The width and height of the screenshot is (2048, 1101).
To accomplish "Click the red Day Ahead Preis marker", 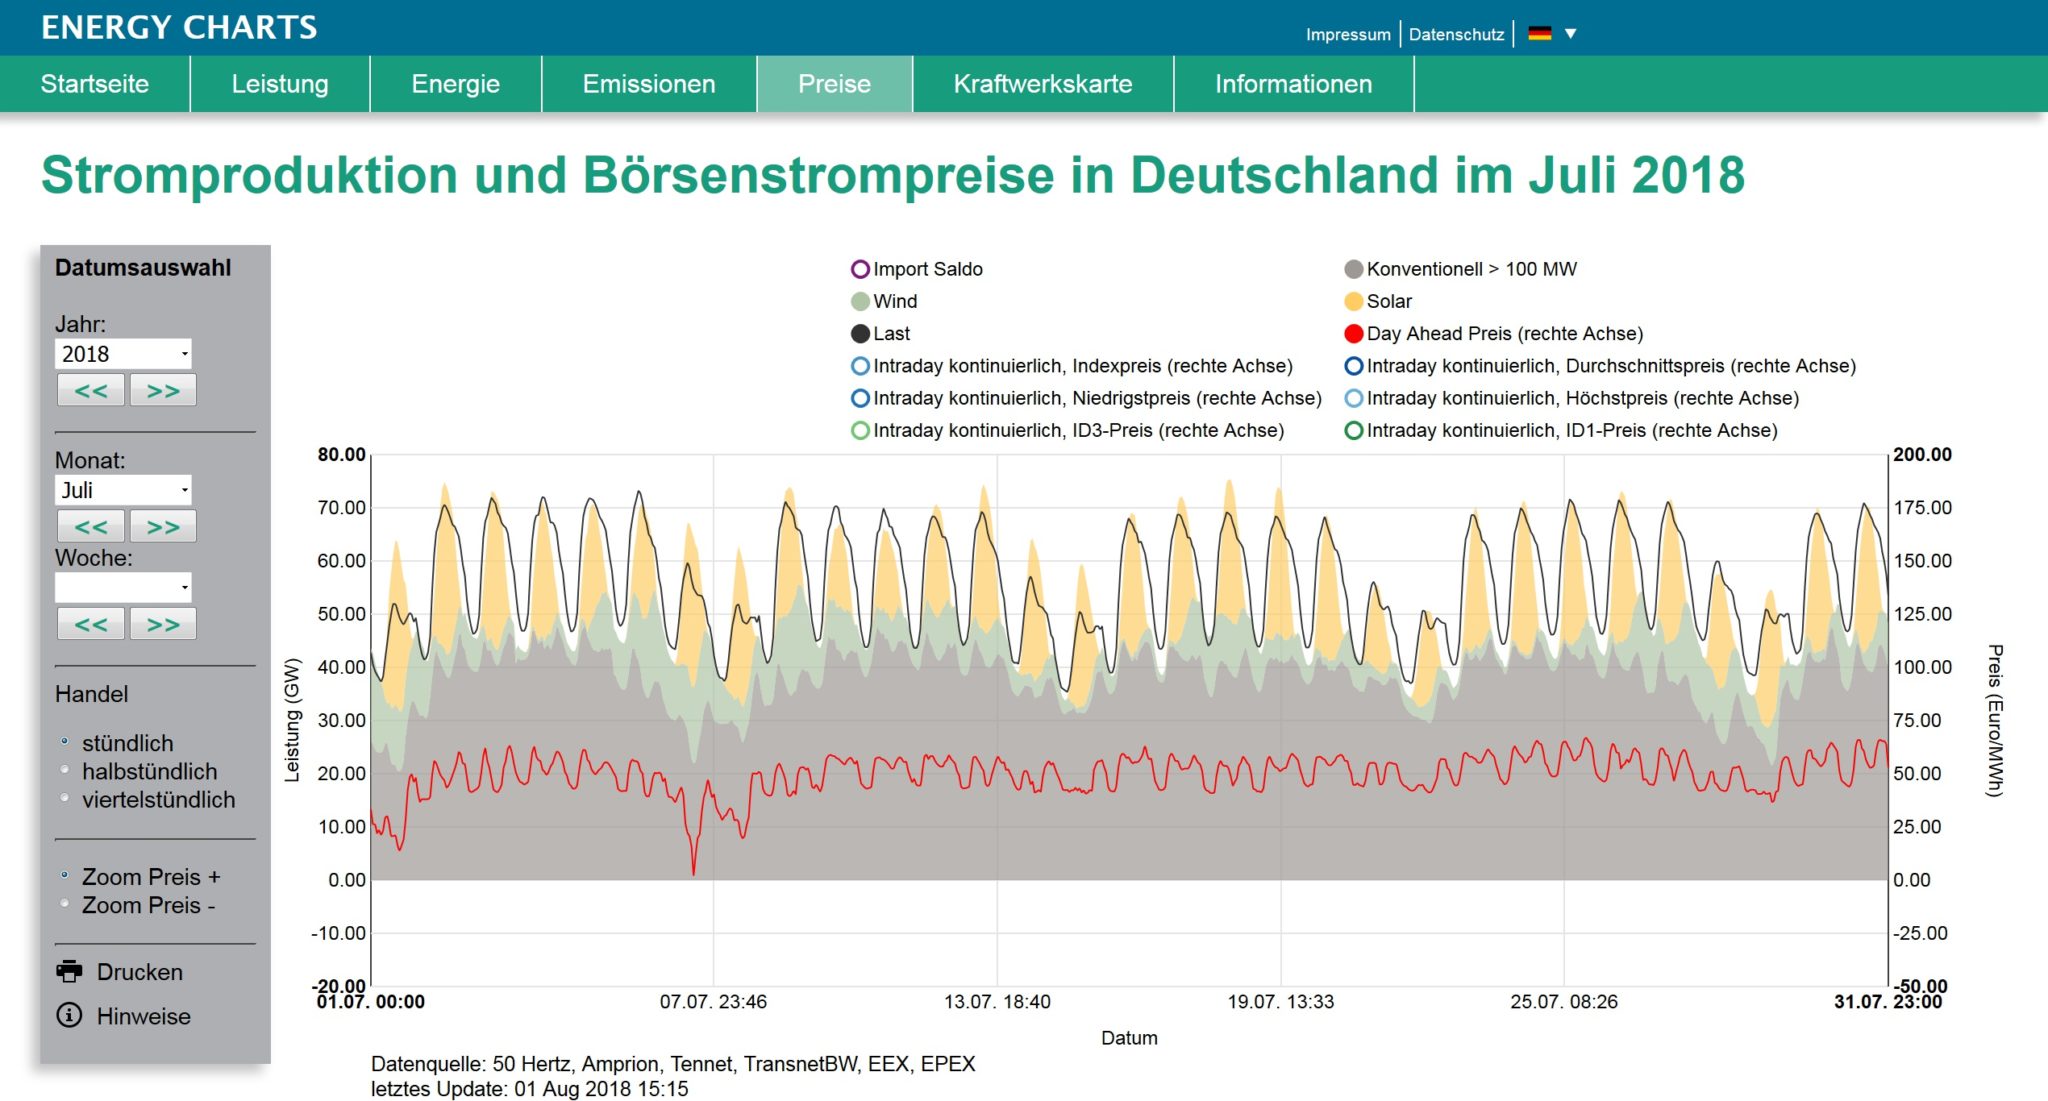I will pyautogui.click(x=1353, y=333).
